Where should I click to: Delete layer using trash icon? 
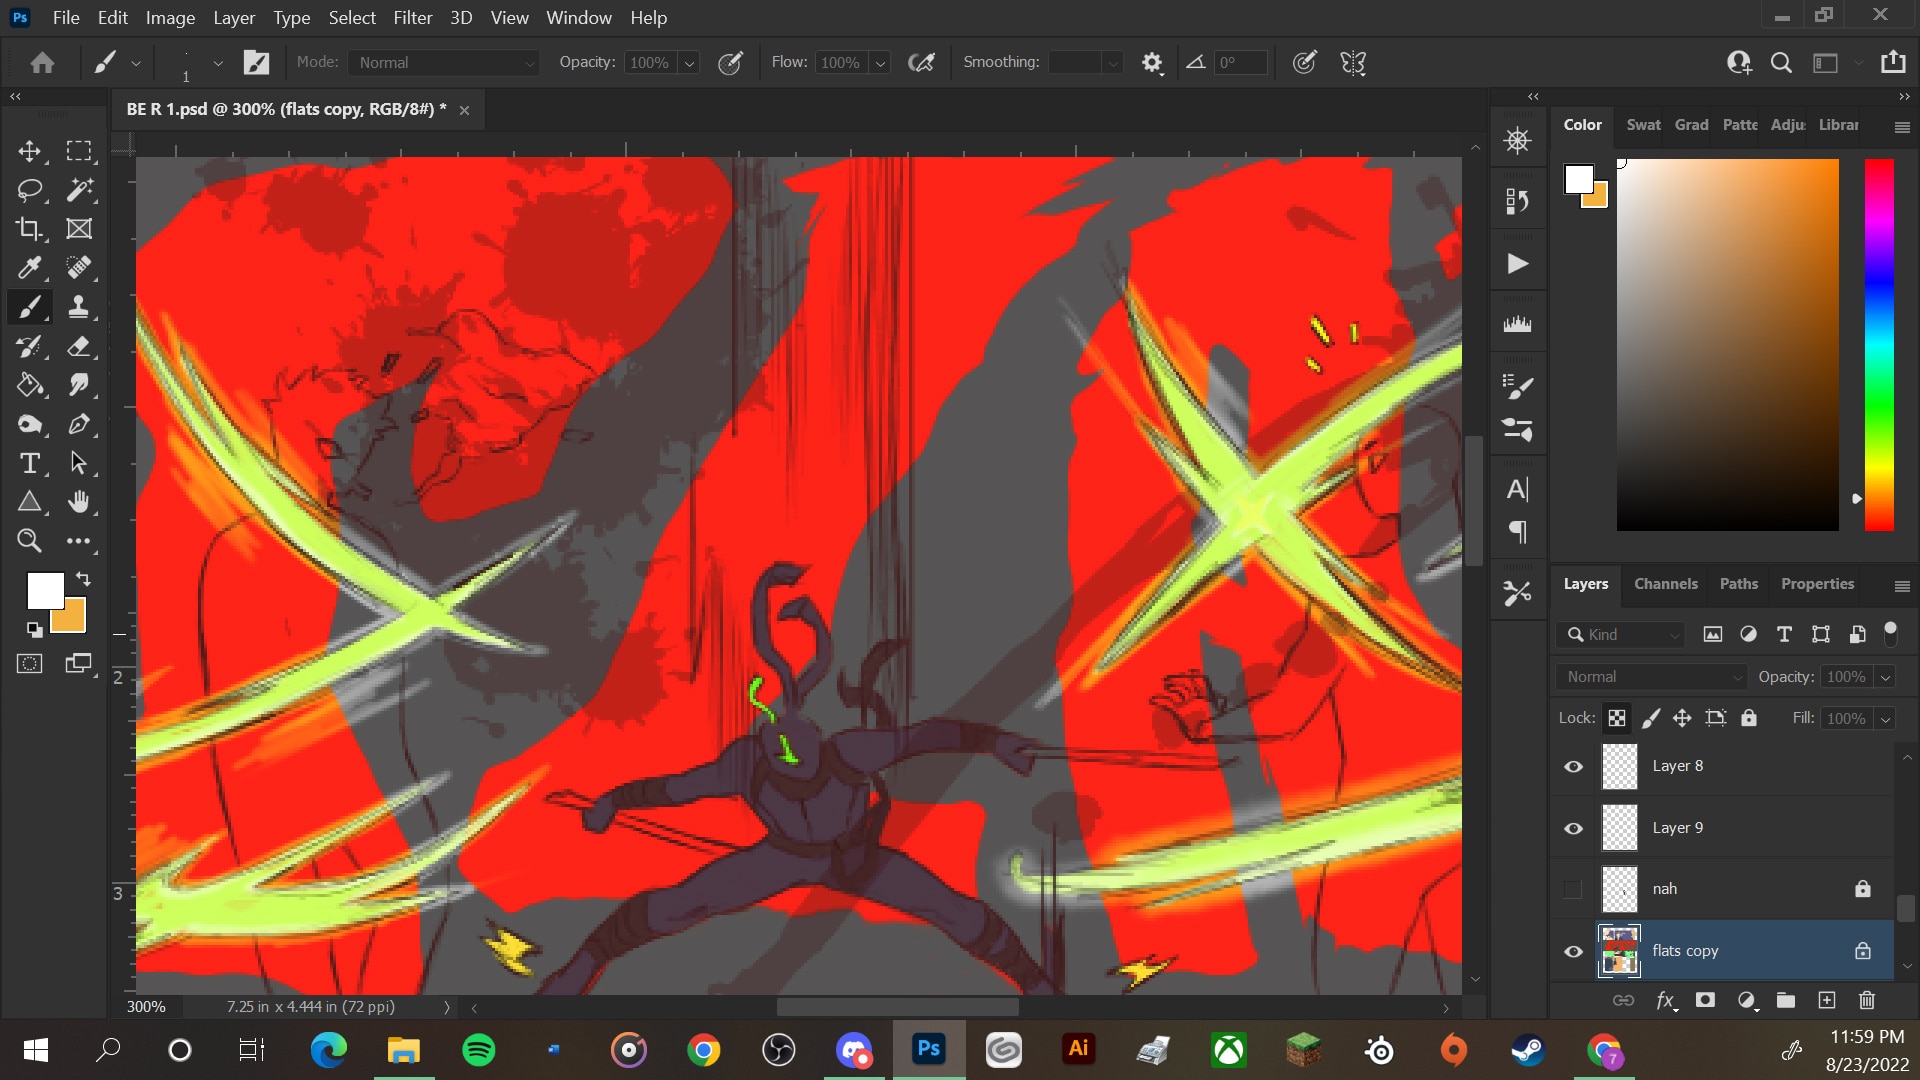[x=1866, y=1000]
